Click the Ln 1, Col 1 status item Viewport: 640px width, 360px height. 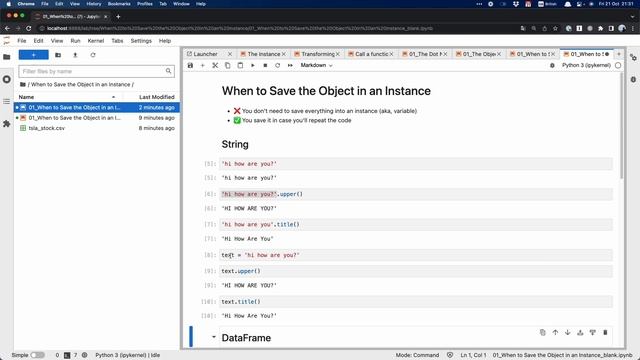[x=473, y=355]
